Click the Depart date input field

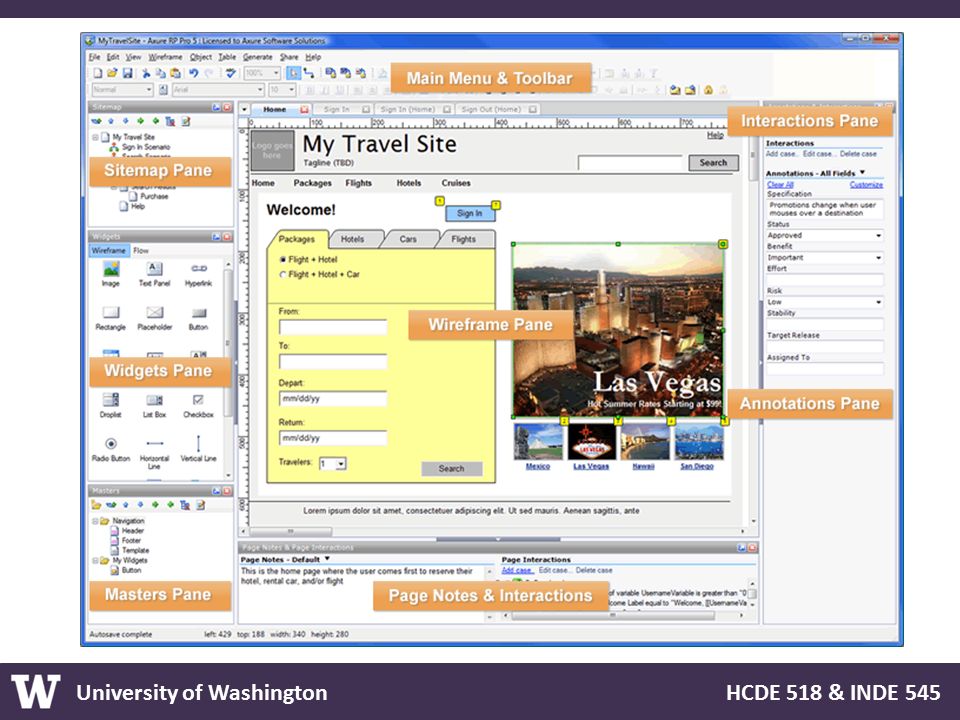(333, 399)
